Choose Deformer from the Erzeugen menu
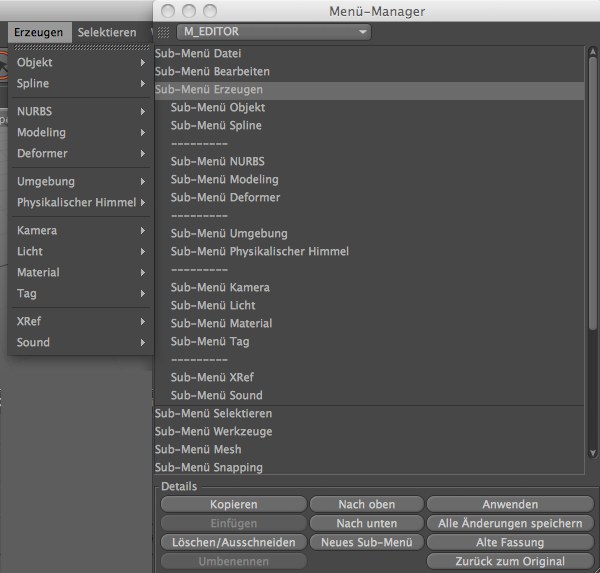The width and height of the screenshot is (600, 573). point(80,154)
